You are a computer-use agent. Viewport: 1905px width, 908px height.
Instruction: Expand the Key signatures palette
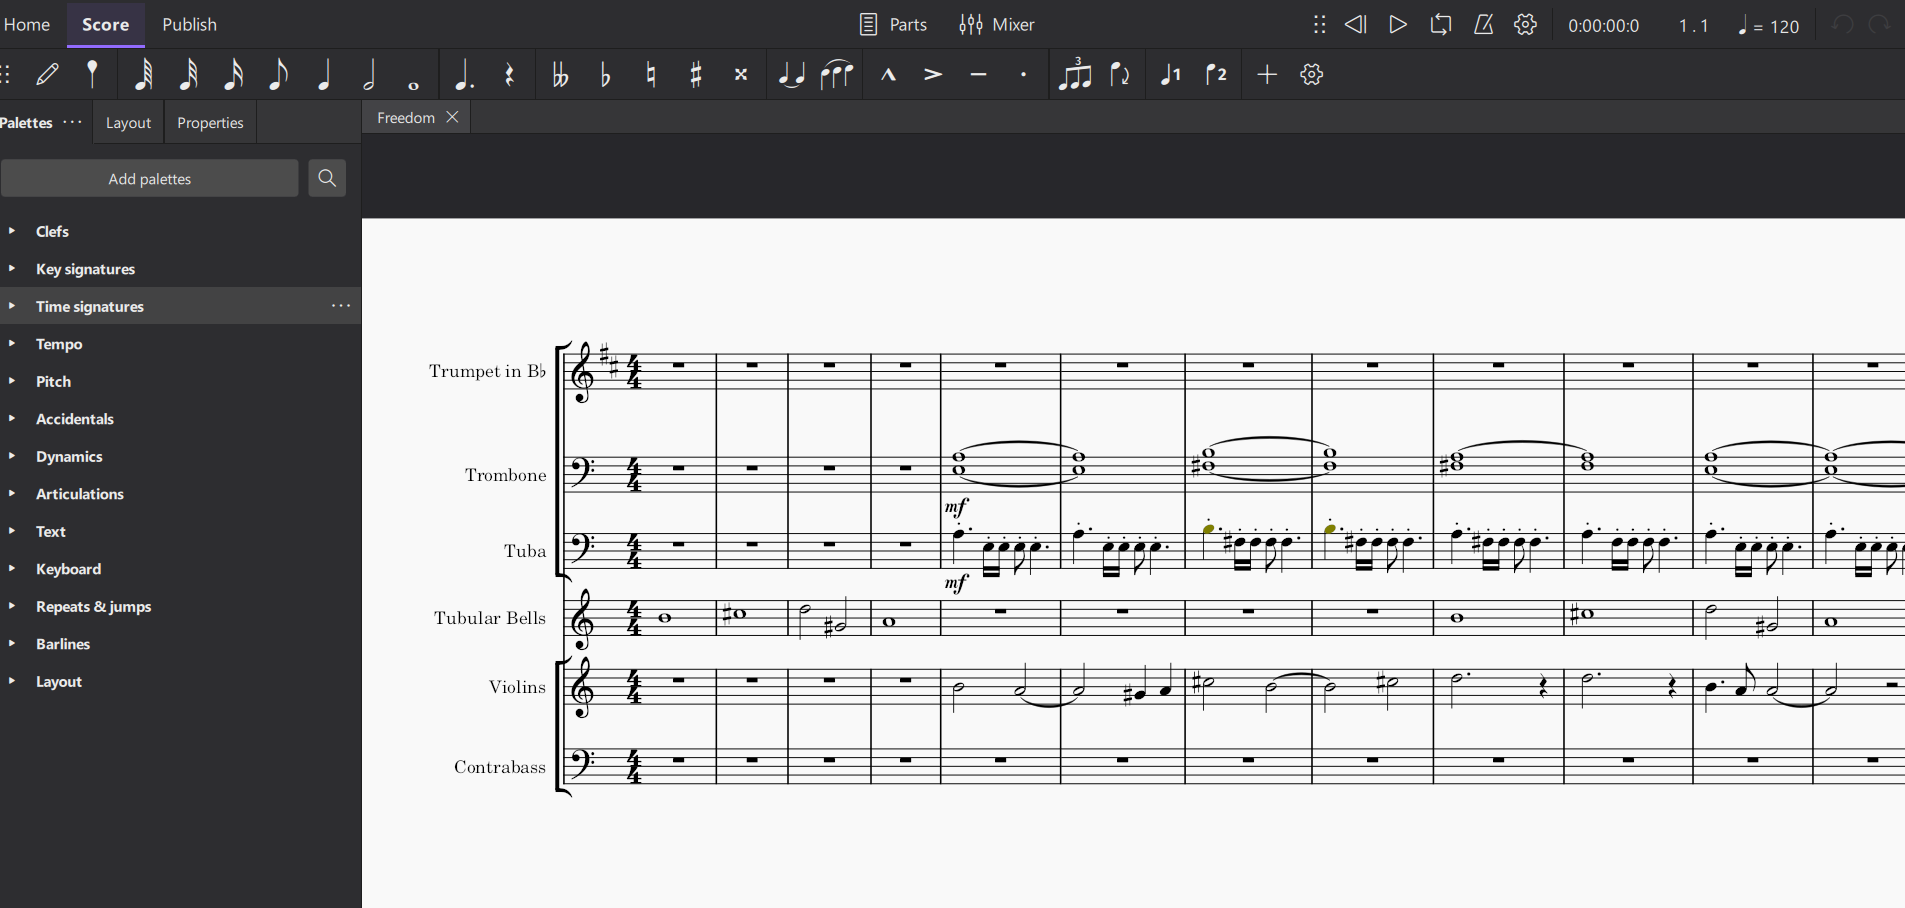[12, 269]
